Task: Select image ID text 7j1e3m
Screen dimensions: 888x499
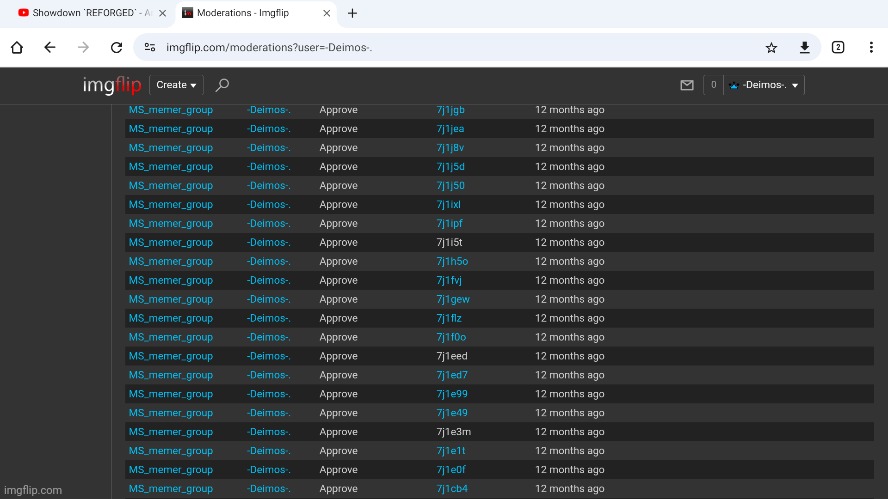Action: click(x=454, y=432)
